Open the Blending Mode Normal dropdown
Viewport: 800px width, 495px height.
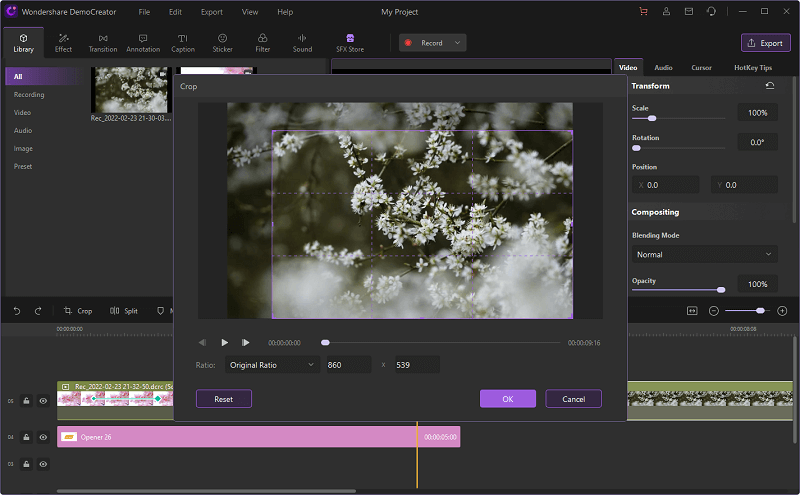click(x=704, y=255)
